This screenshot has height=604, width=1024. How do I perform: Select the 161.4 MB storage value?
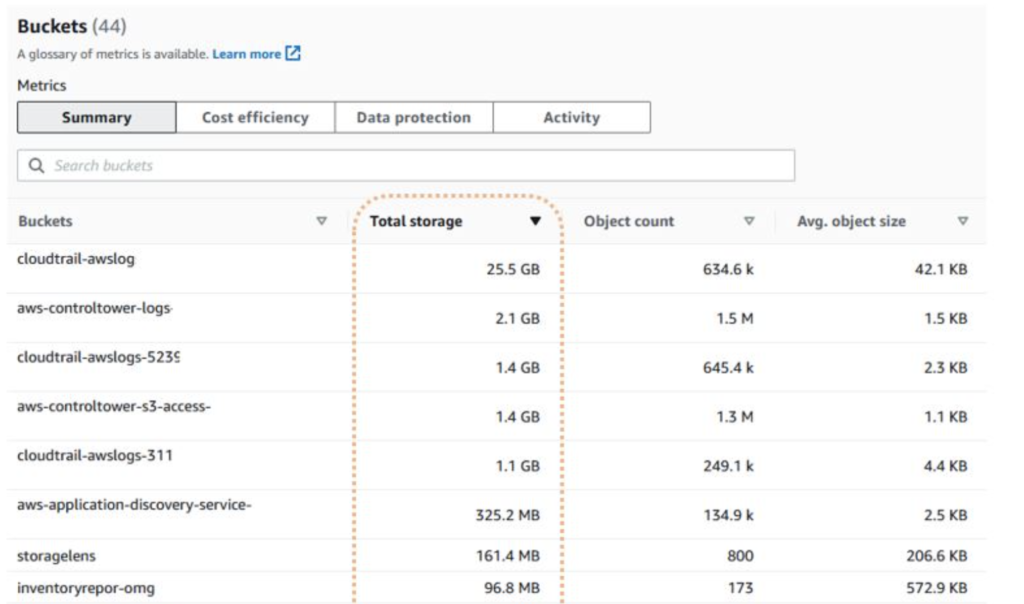pyautogui.click(x=507, y=556)
